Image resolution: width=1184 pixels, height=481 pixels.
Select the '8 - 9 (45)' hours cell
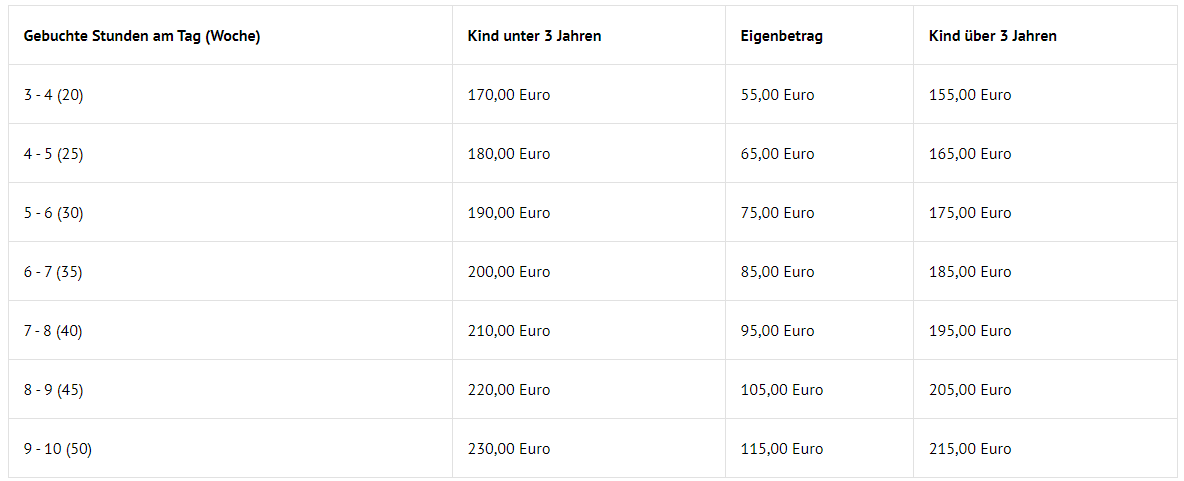tap(54, 390)
